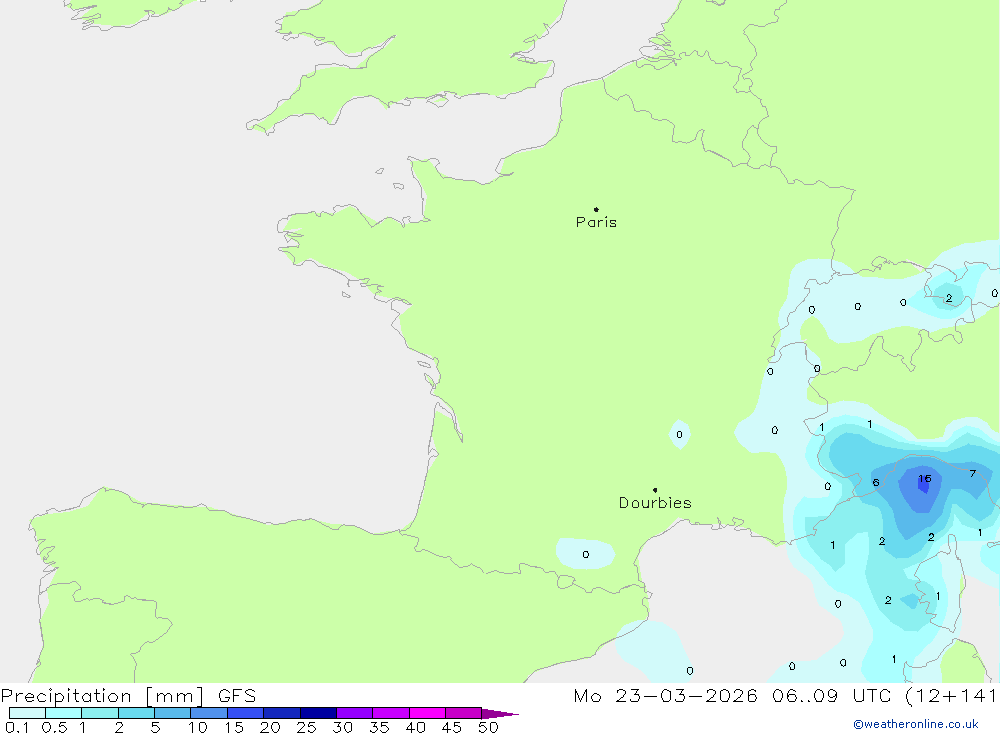Click the Paris city label

coord(596,222)
